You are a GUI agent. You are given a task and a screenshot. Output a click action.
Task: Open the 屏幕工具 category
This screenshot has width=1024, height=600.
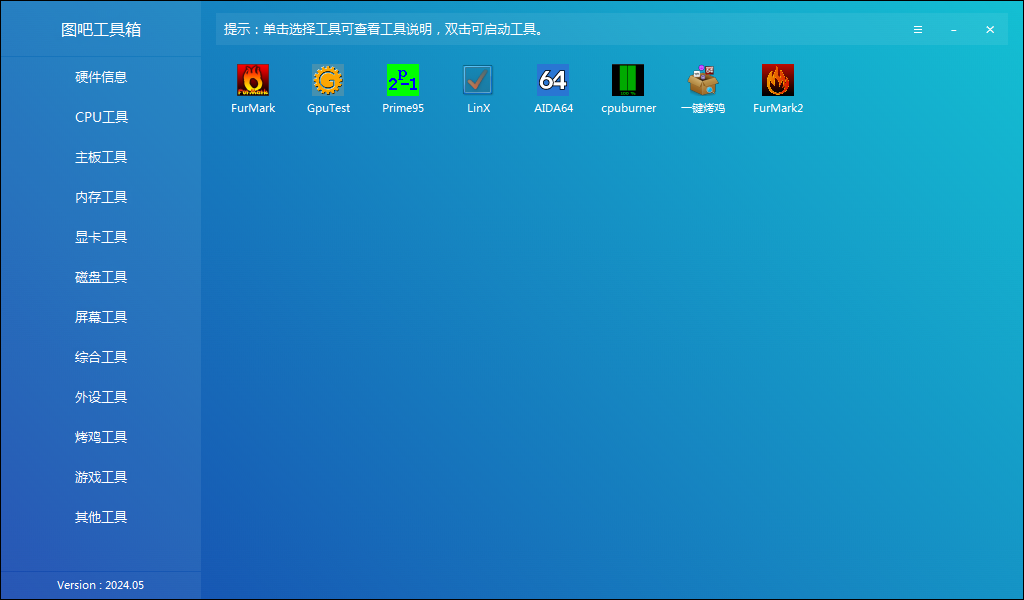pos(101,317)
